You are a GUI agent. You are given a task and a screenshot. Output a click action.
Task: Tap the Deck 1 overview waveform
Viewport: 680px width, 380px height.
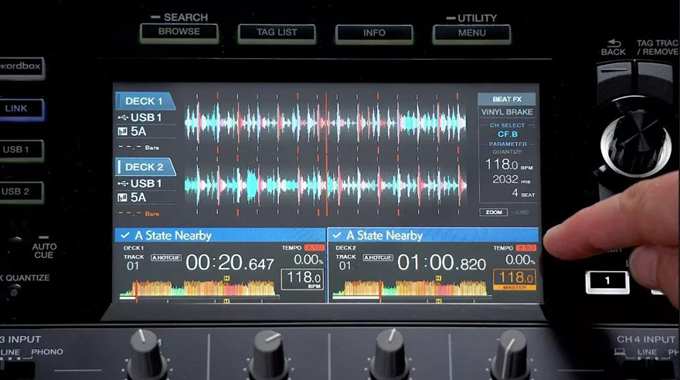198,288
